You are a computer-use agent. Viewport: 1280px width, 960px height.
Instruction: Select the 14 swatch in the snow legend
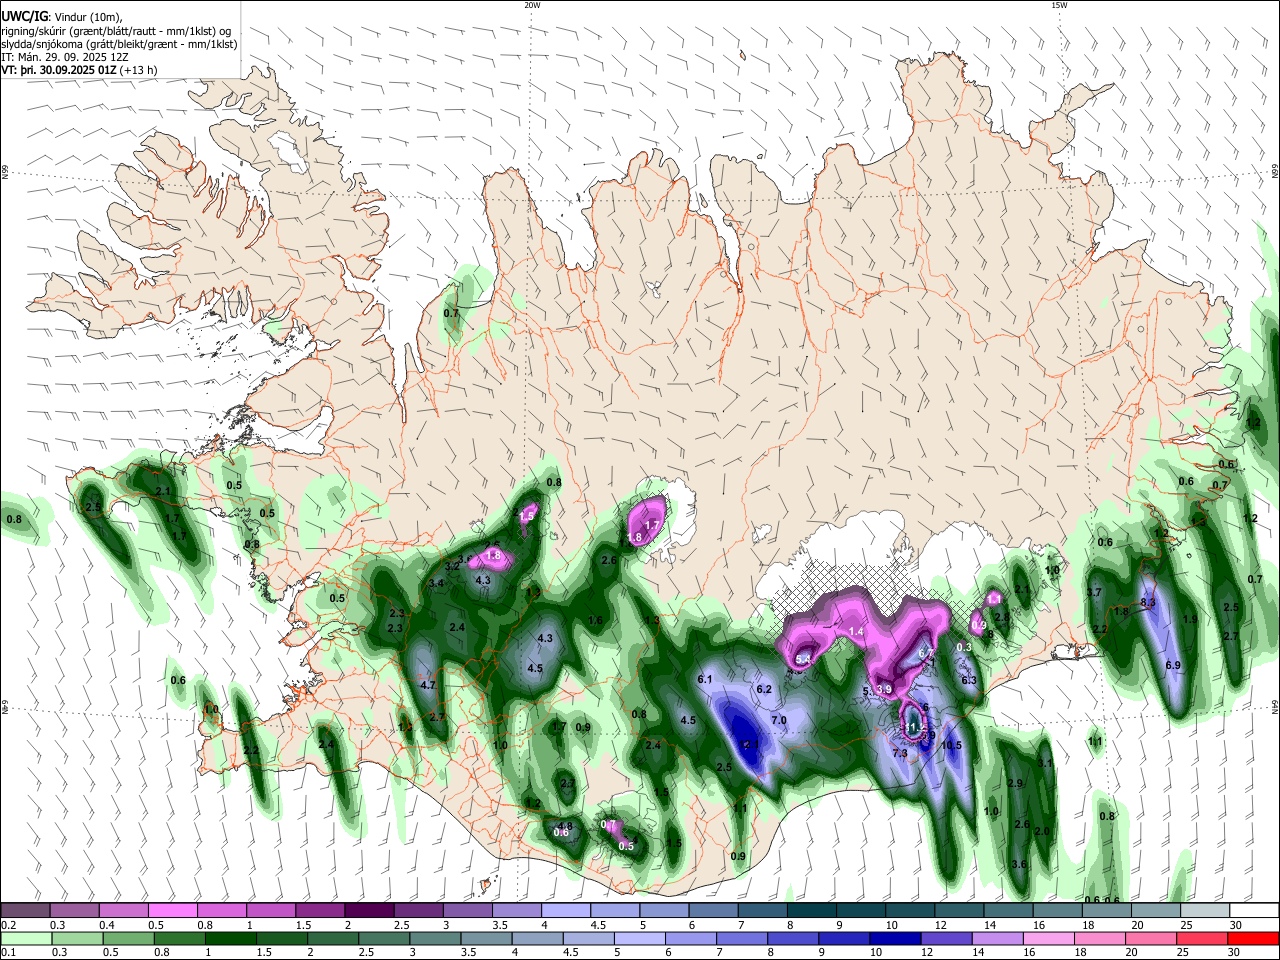point(1007,910)
